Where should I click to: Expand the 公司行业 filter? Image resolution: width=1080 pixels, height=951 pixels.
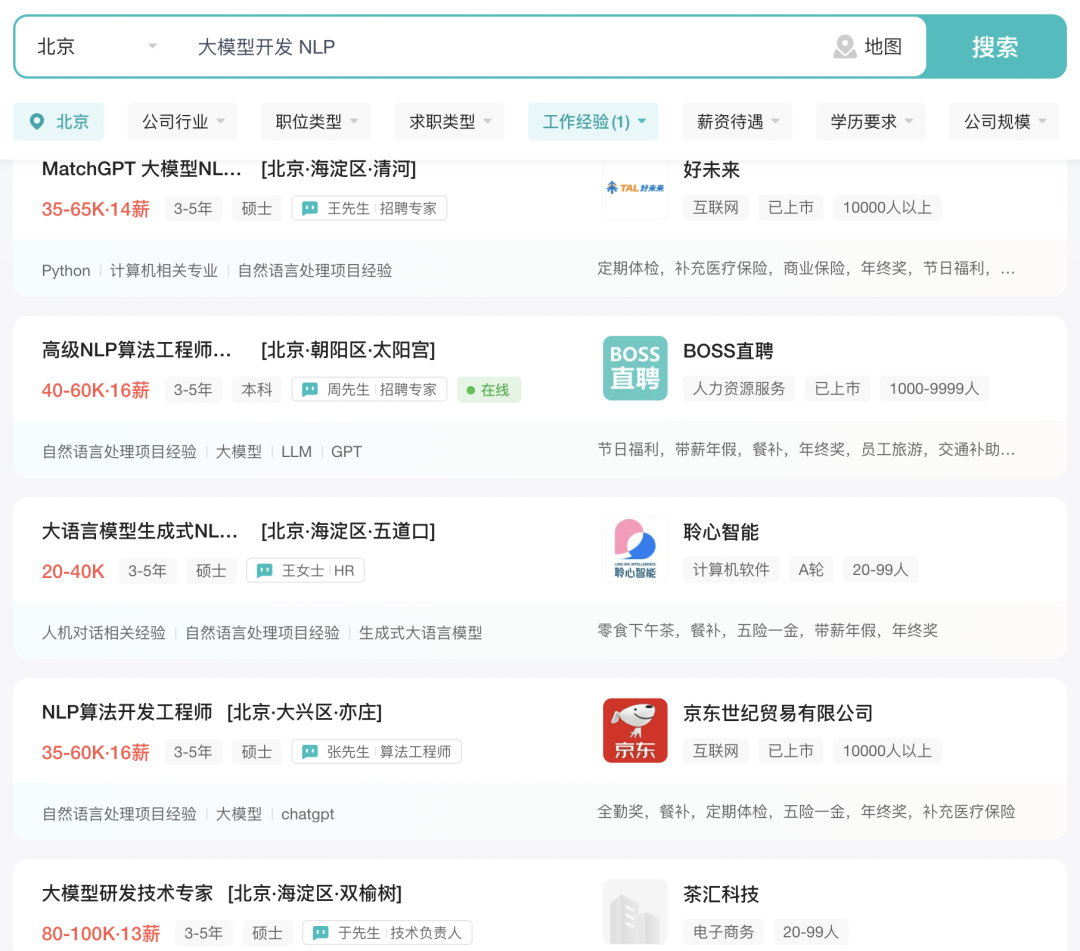pos(183,122)
